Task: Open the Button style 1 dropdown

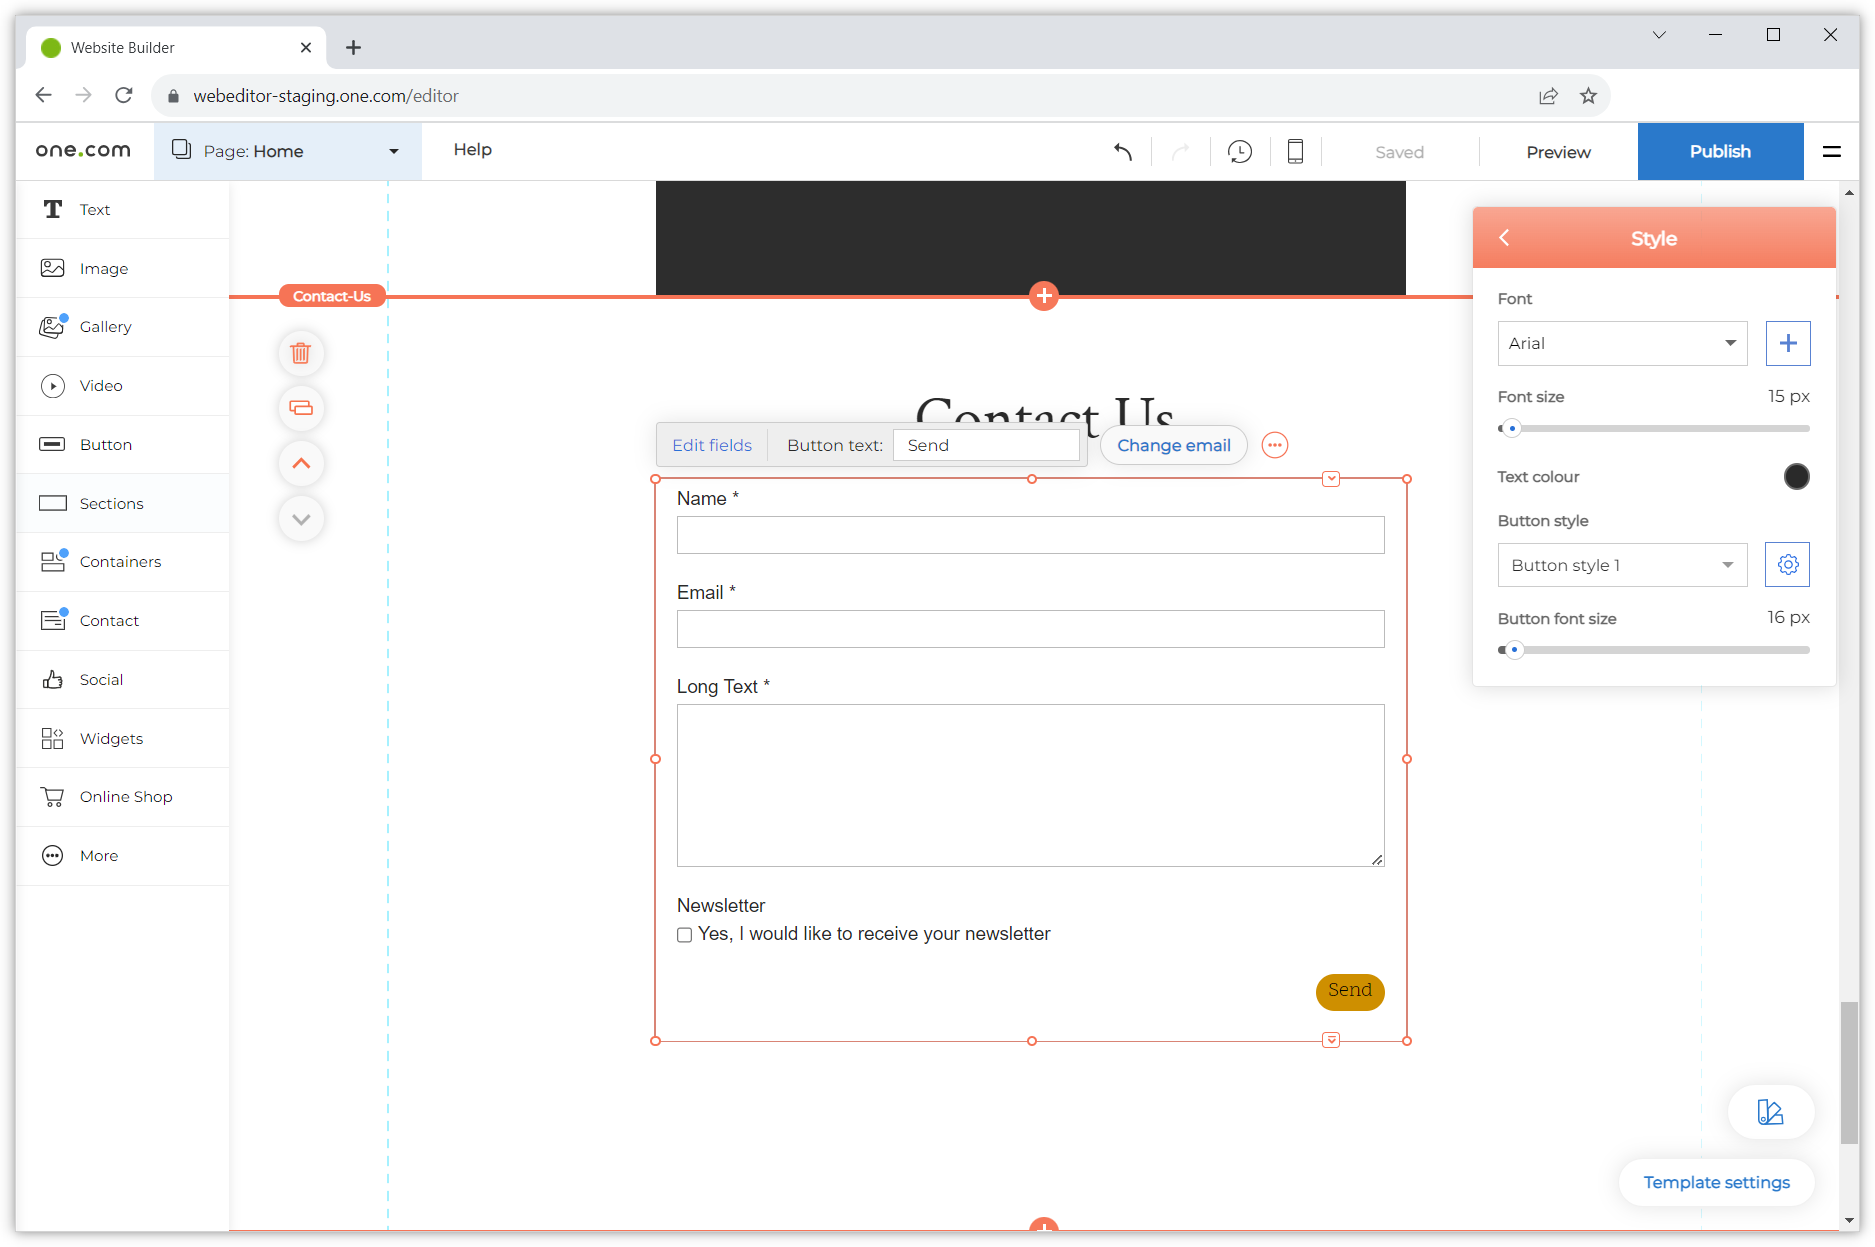Action: coord(1622,565)
